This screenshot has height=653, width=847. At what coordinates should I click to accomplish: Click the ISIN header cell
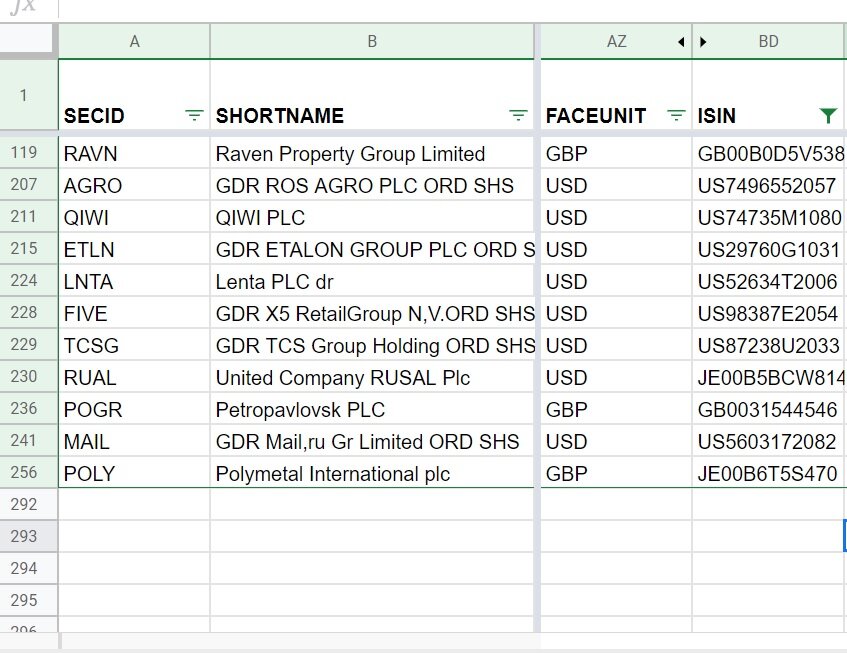[768, 95]
